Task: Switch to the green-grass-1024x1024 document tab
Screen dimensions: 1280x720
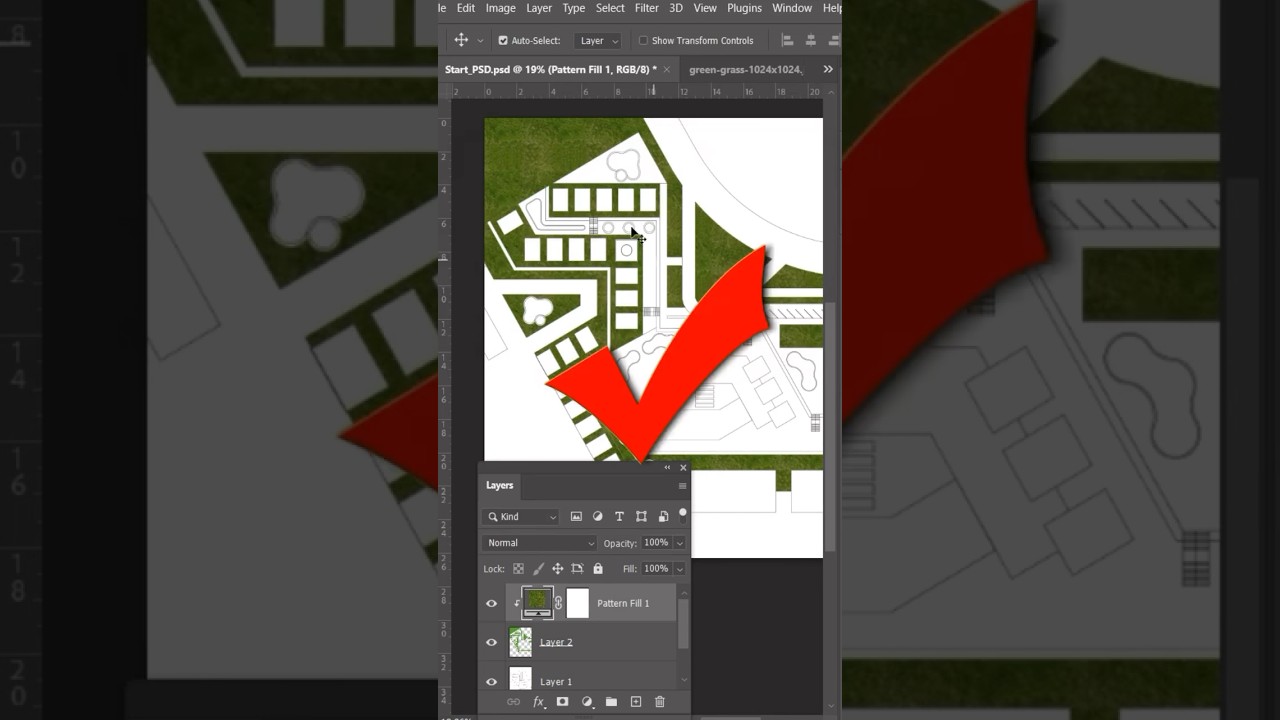Action: (x=745, y=70)
